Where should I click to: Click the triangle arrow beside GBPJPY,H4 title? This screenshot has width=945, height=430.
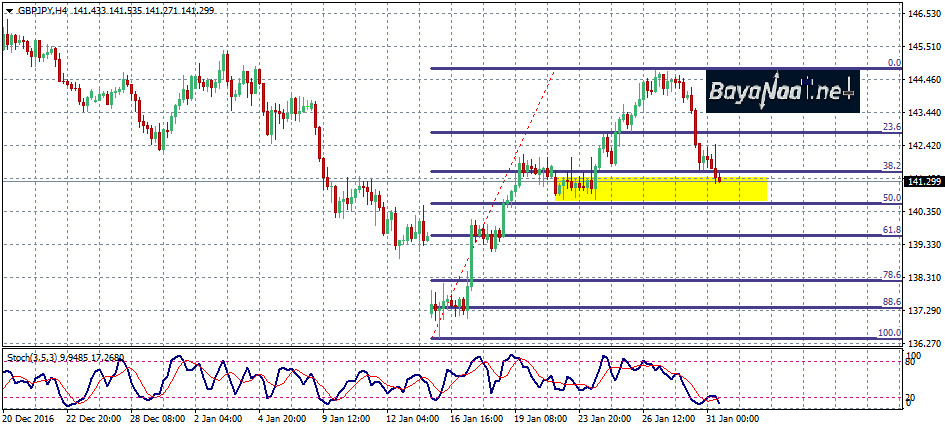[10, 9]
